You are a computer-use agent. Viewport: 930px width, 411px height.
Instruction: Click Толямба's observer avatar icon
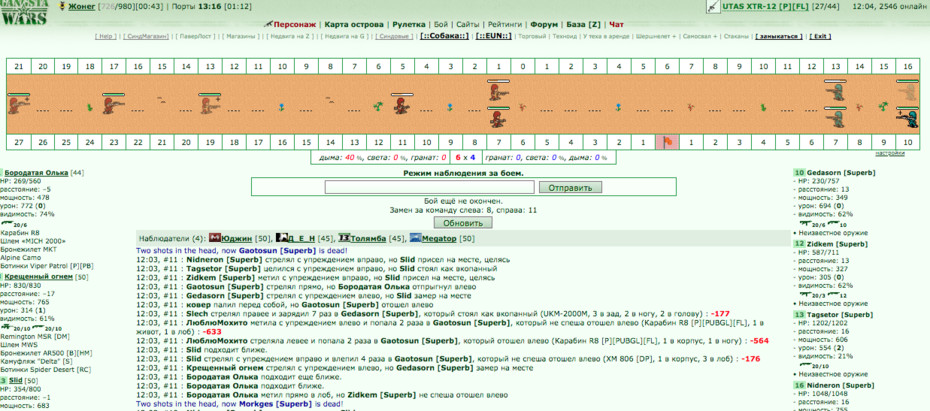[x=344, y=238]
